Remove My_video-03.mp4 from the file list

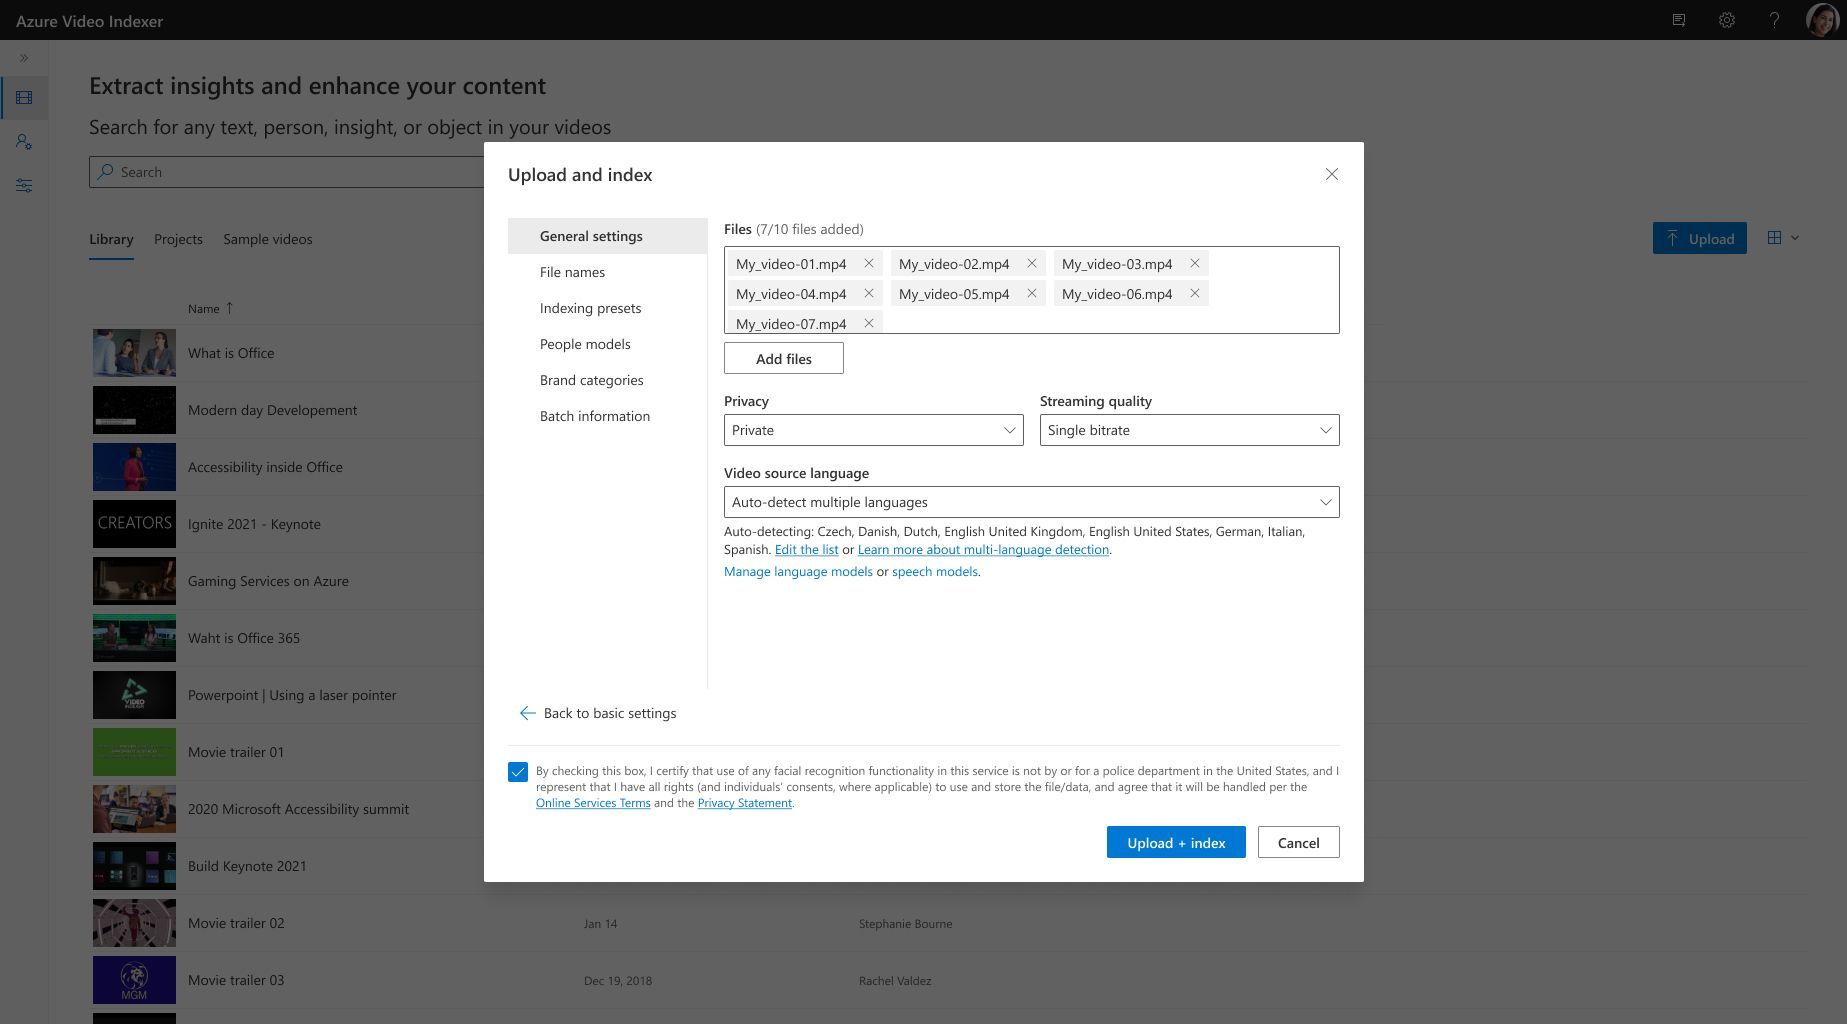coord(1195,264)
